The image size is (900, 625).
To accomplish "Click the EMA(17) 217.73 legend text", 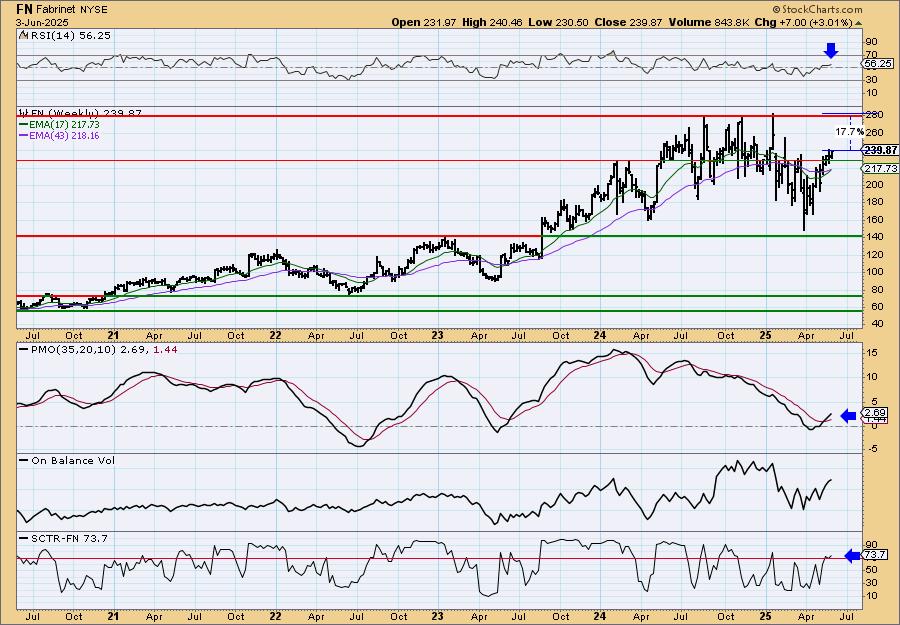I will click(x=64, y=125).
